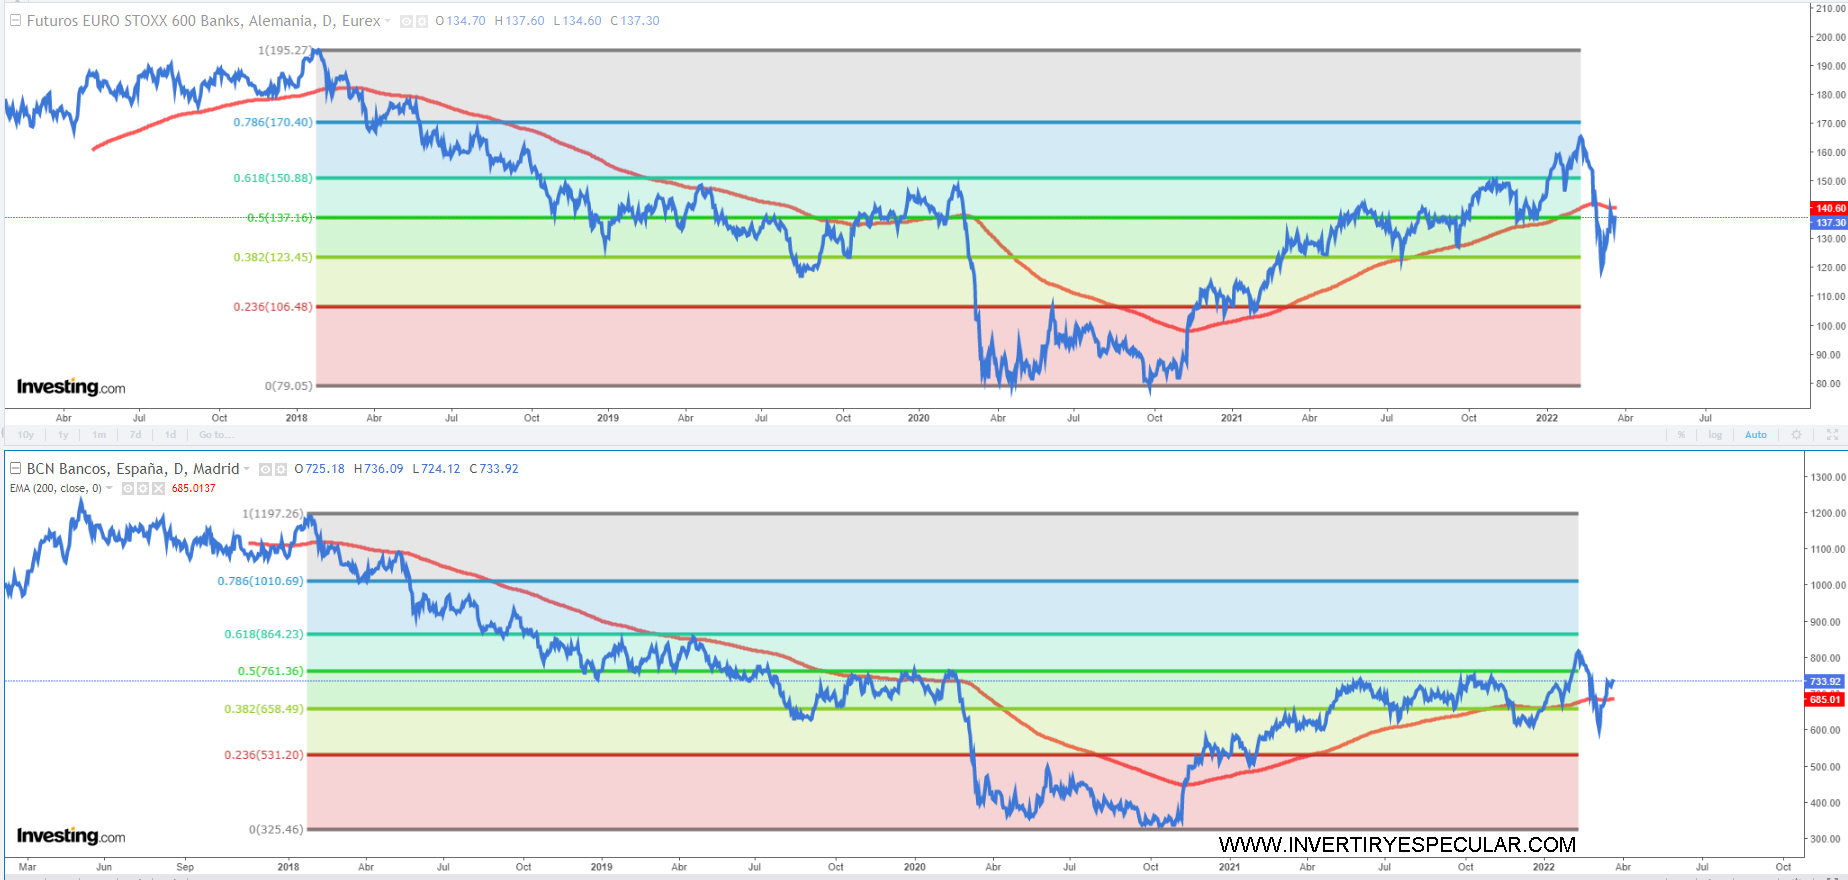Image resolution: width=1848 pixels, height=880 pixels.
Task: Open the Futuros EURO STOXX 600 Banks title dropdown
Action: point(388,21)
